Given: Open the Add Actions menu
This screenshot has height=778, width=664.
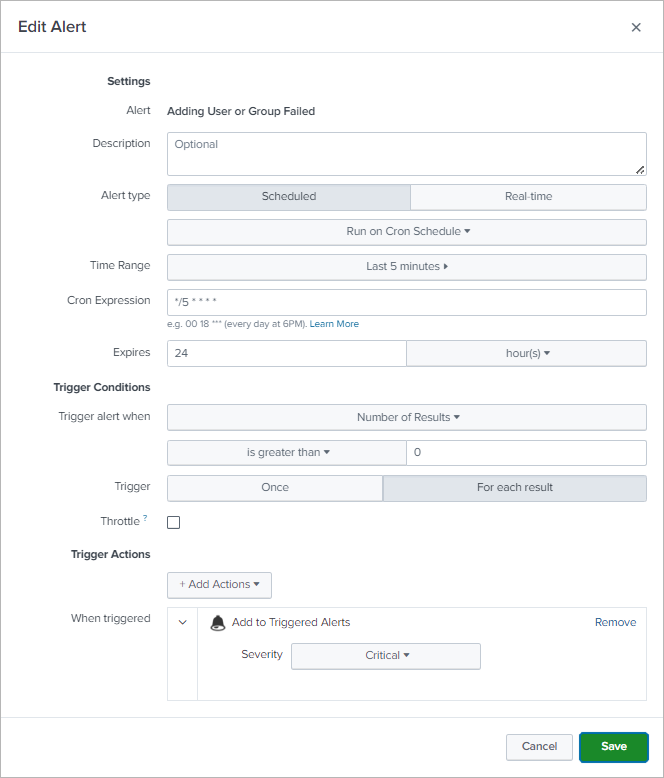Looking at the screenshot, I should (219, 585).
